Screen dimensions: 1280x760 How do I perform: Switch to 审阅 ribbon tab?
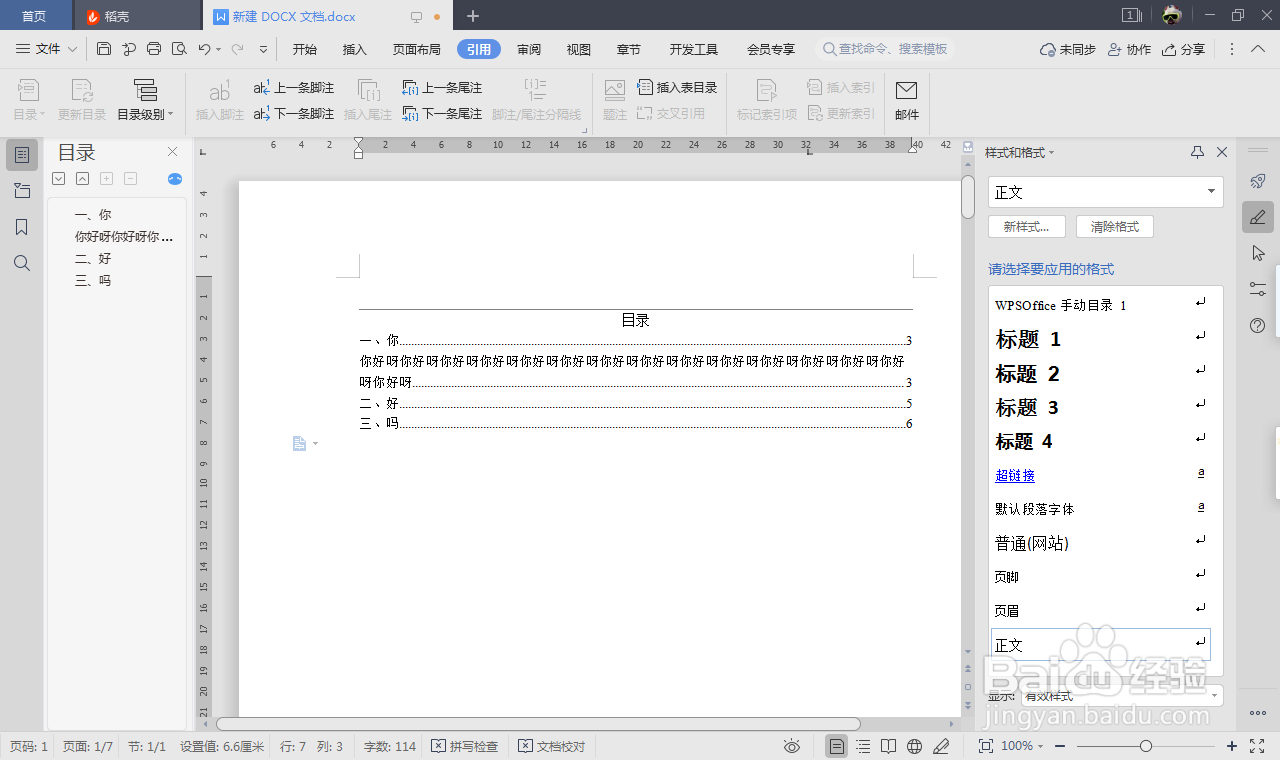tap(529, 49)
